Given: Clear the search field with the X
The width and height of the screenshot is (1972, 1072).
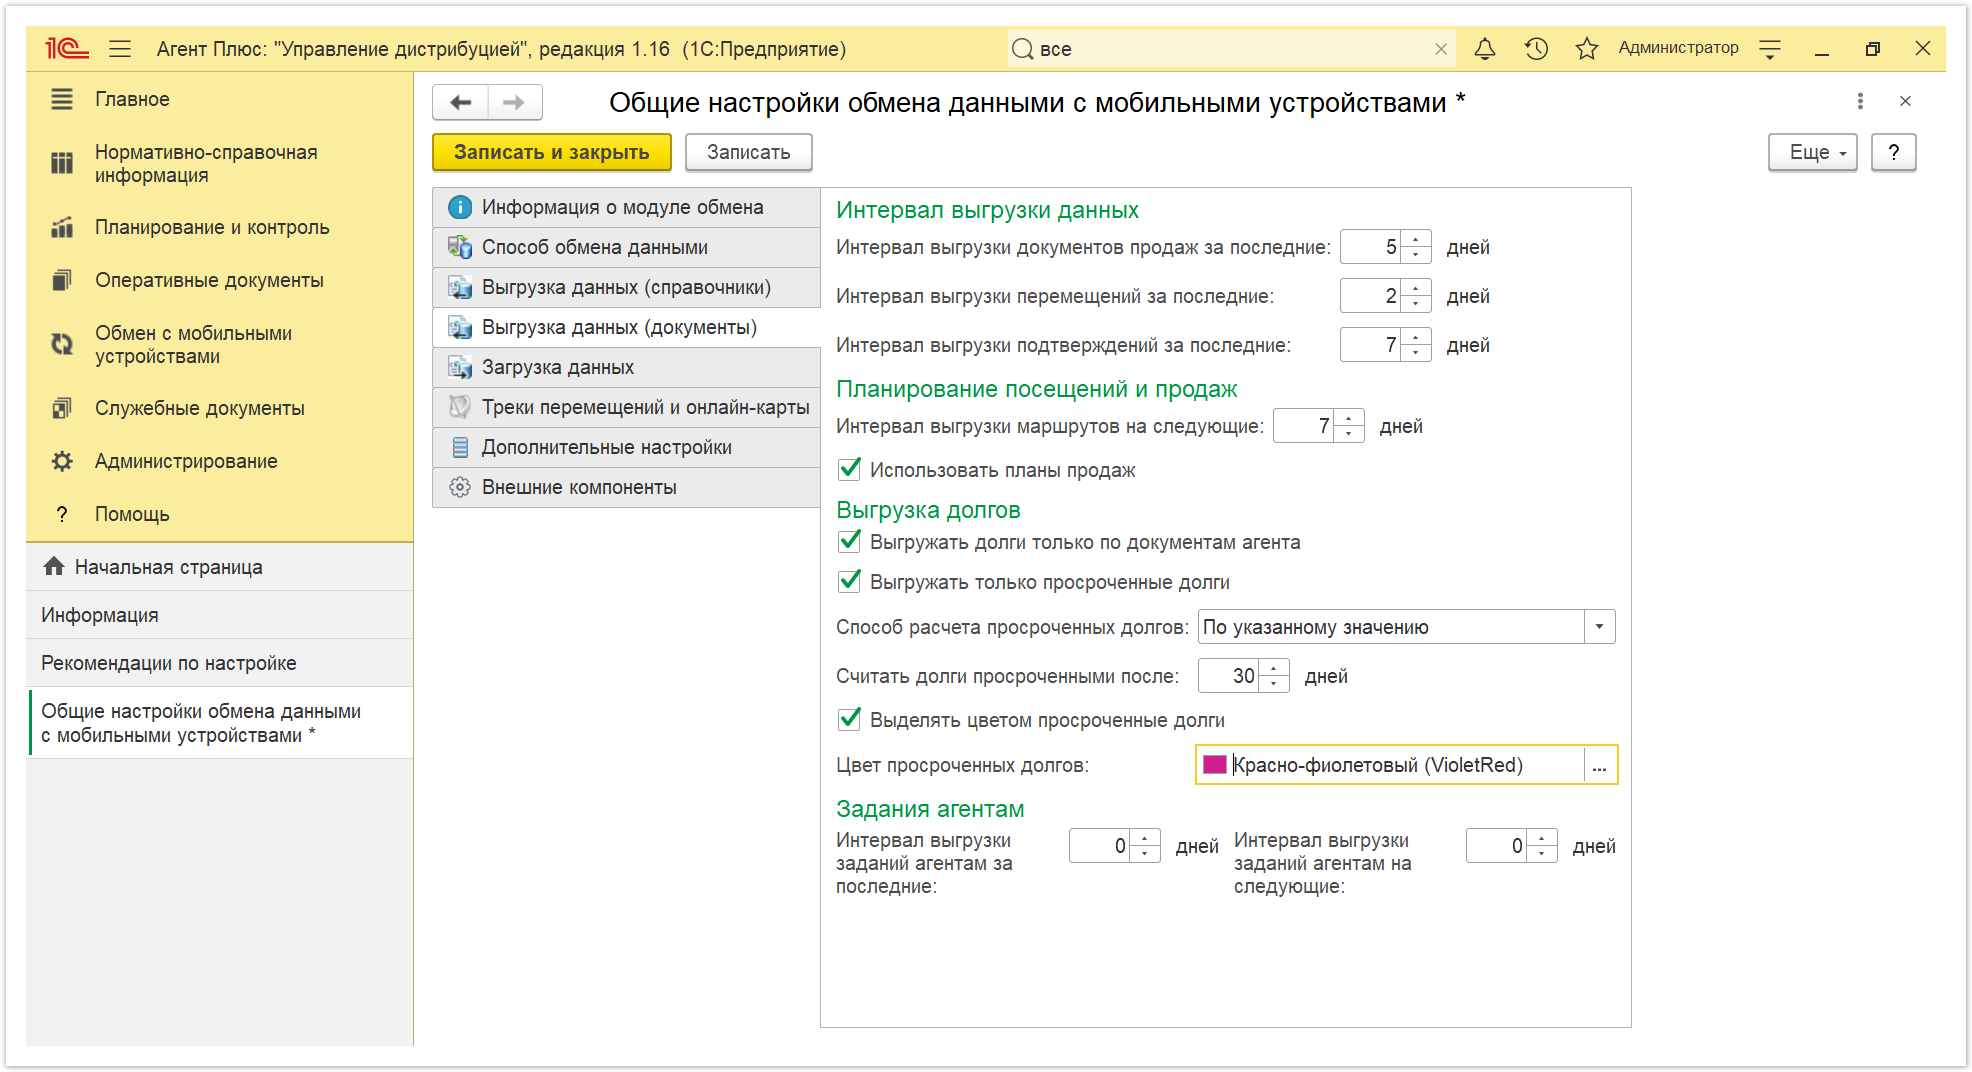Looking at the screenshot, I should 1441,49.
